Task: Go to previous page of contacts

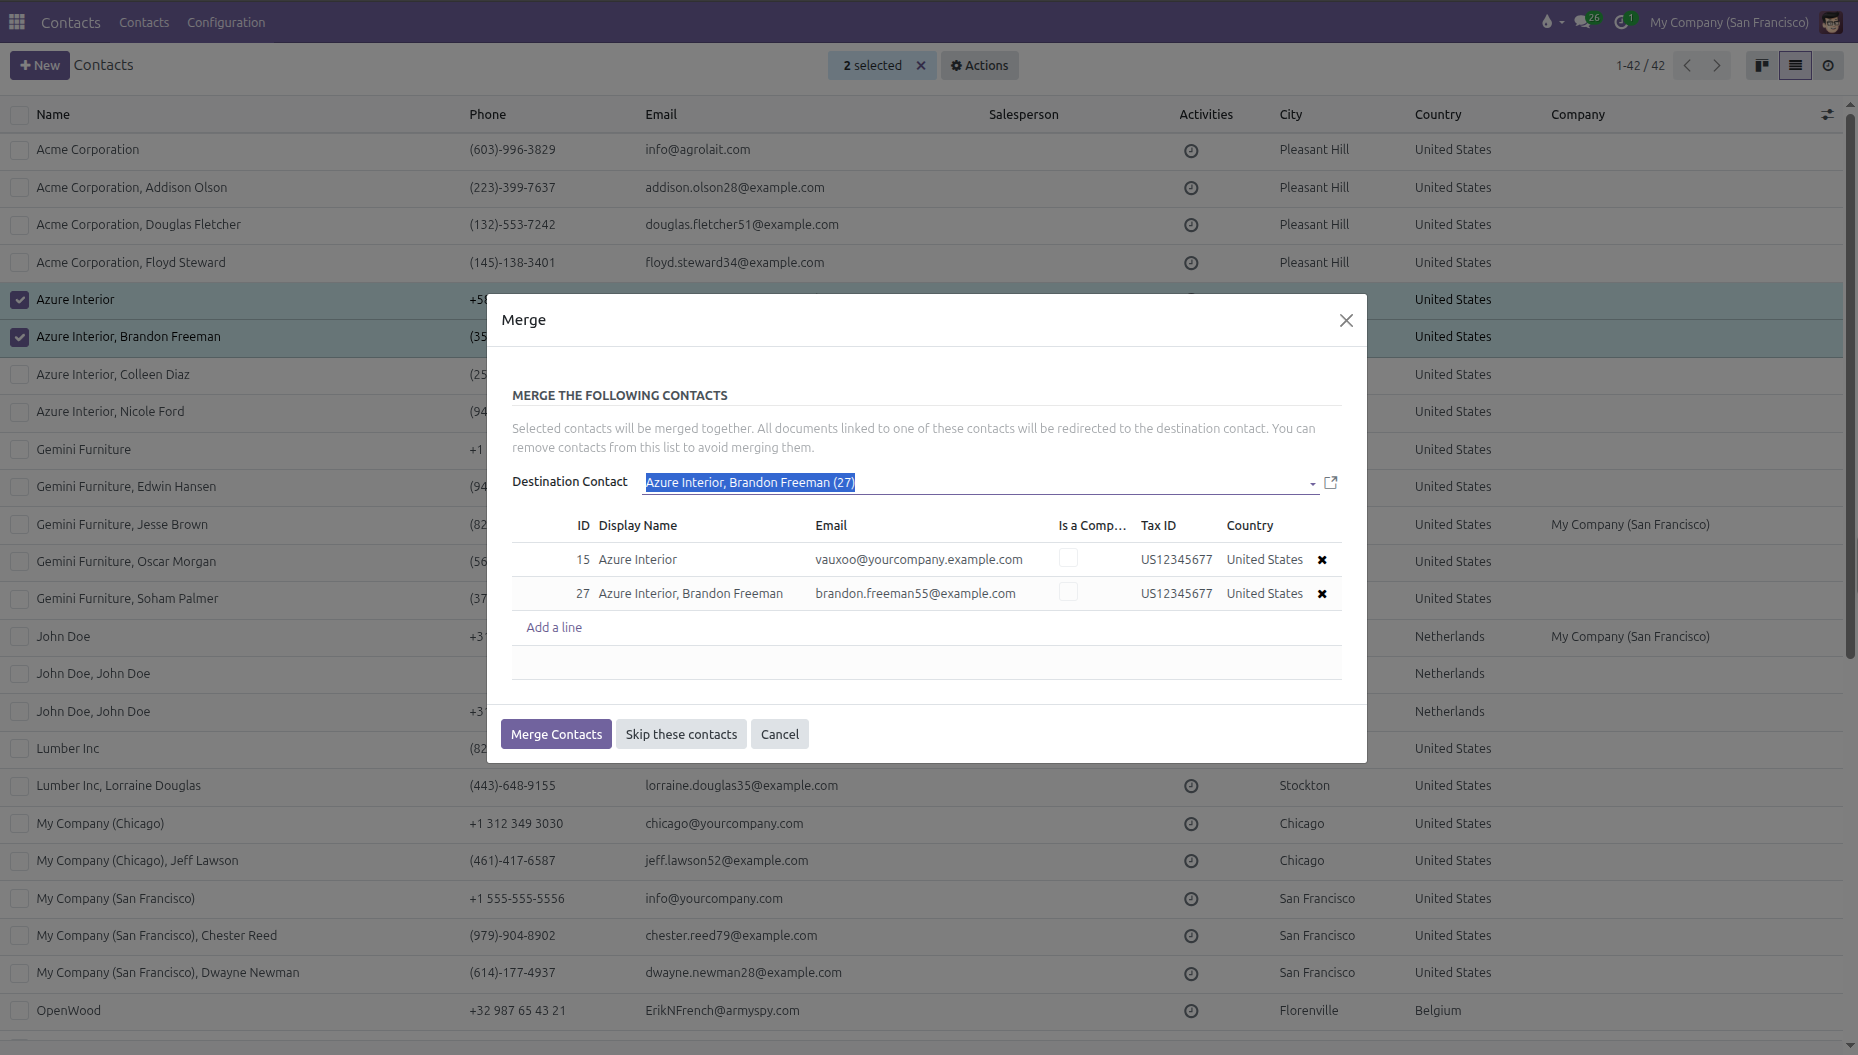Action: point(1687,65)
